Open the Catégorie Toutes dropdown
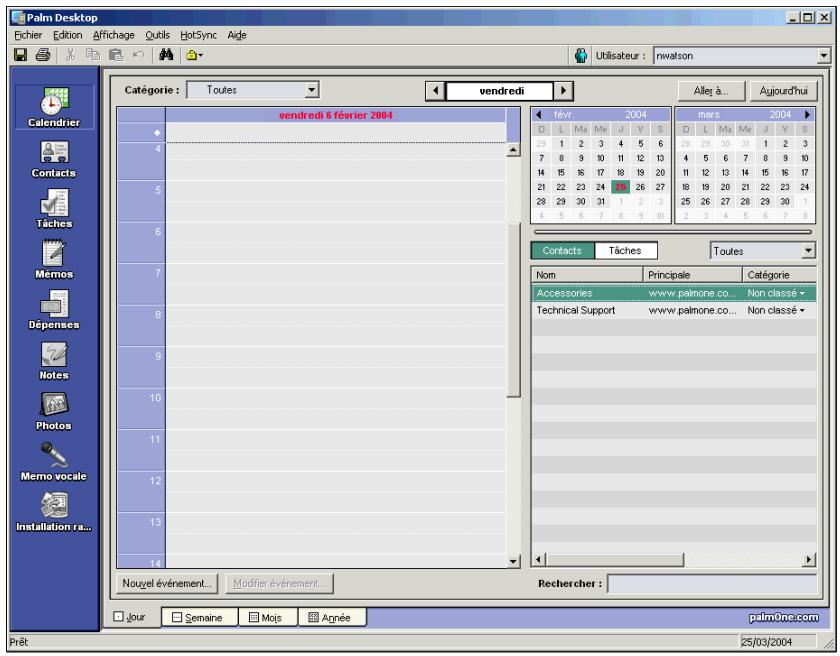Screen dimensions: 840x656 click(x=312, y=90)
